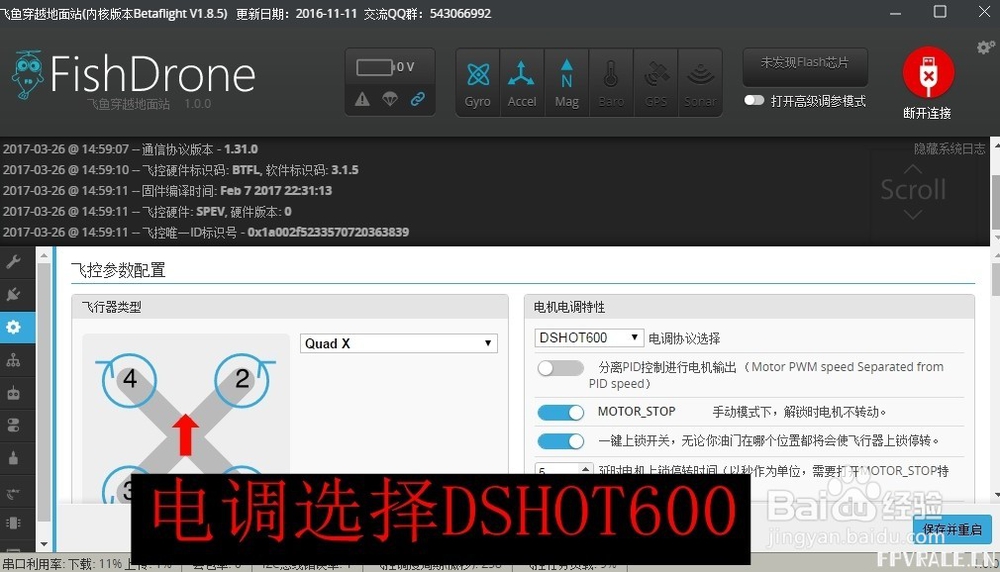Image resolution: width=1000 pixels, height=572 pixels.
Task: Click the Sonar sensor indicator
Action: pos(700,84)
